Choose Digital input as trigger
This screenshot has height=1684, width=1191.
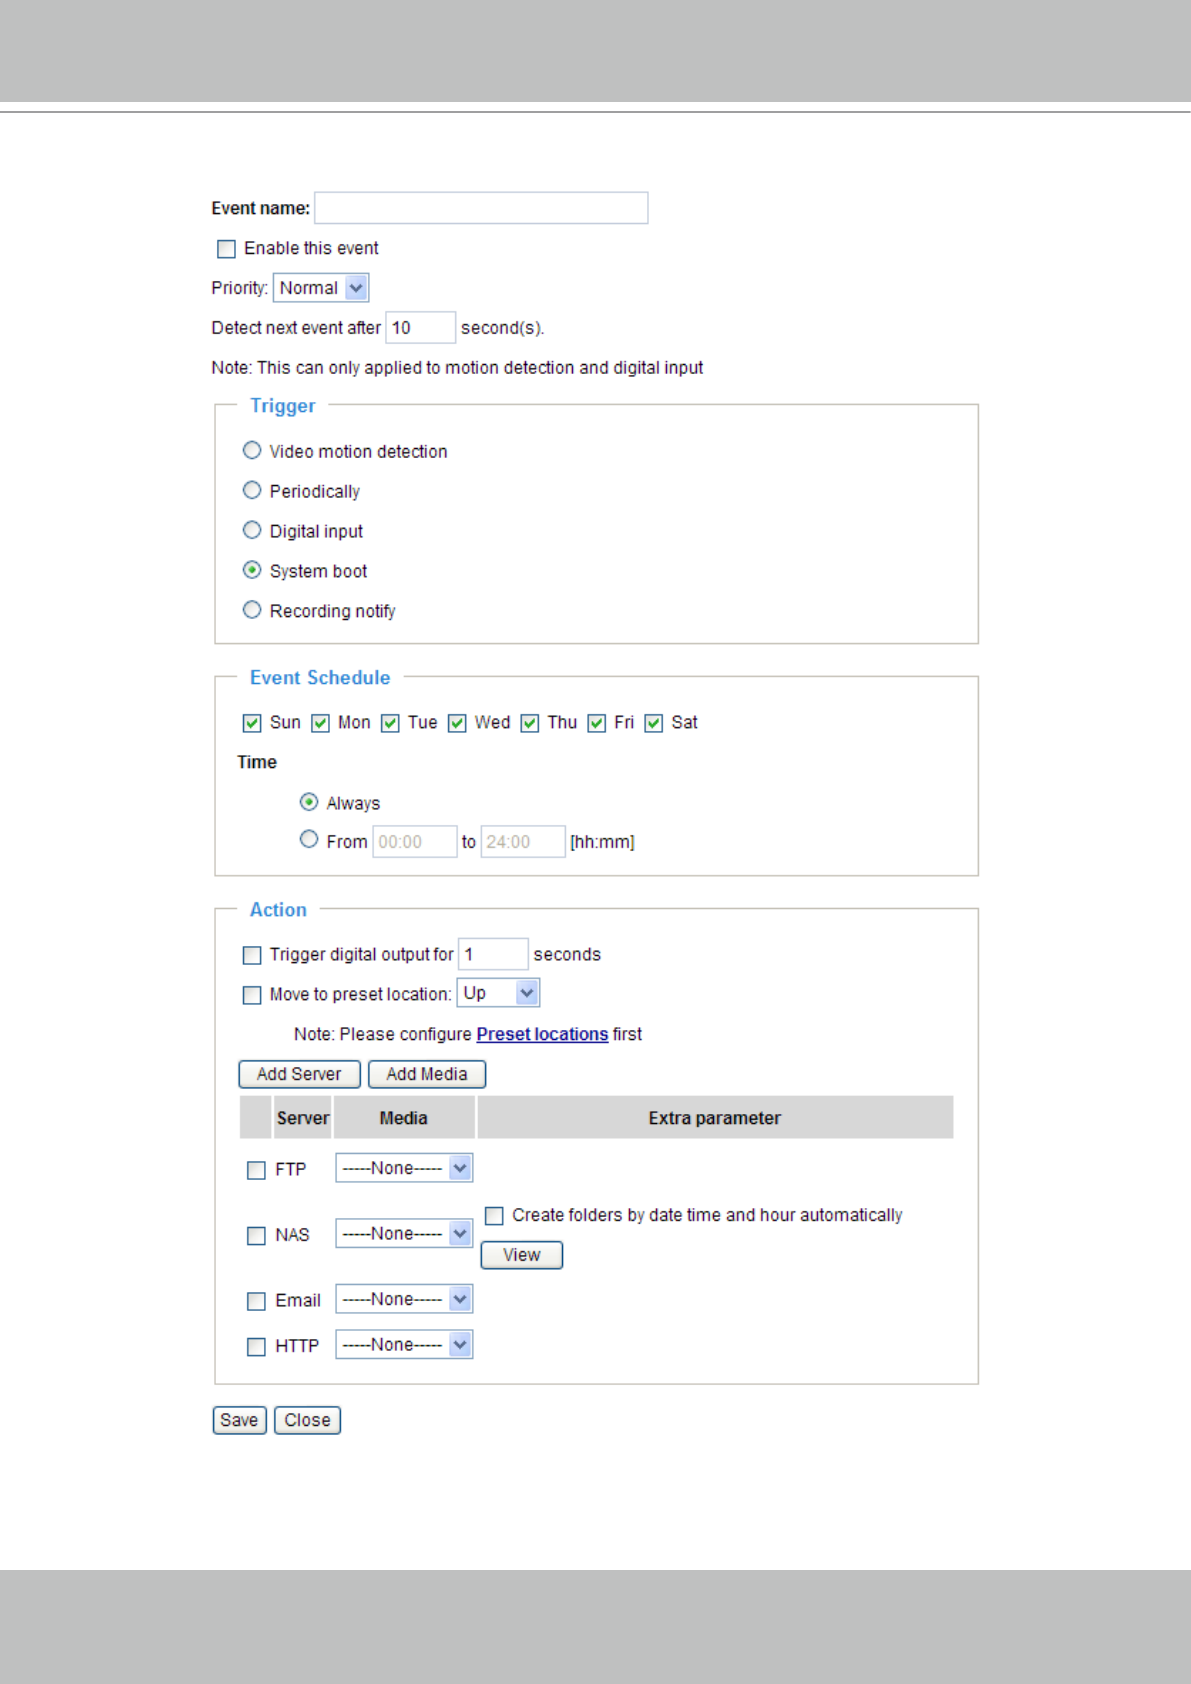click(x=252, y=531)
